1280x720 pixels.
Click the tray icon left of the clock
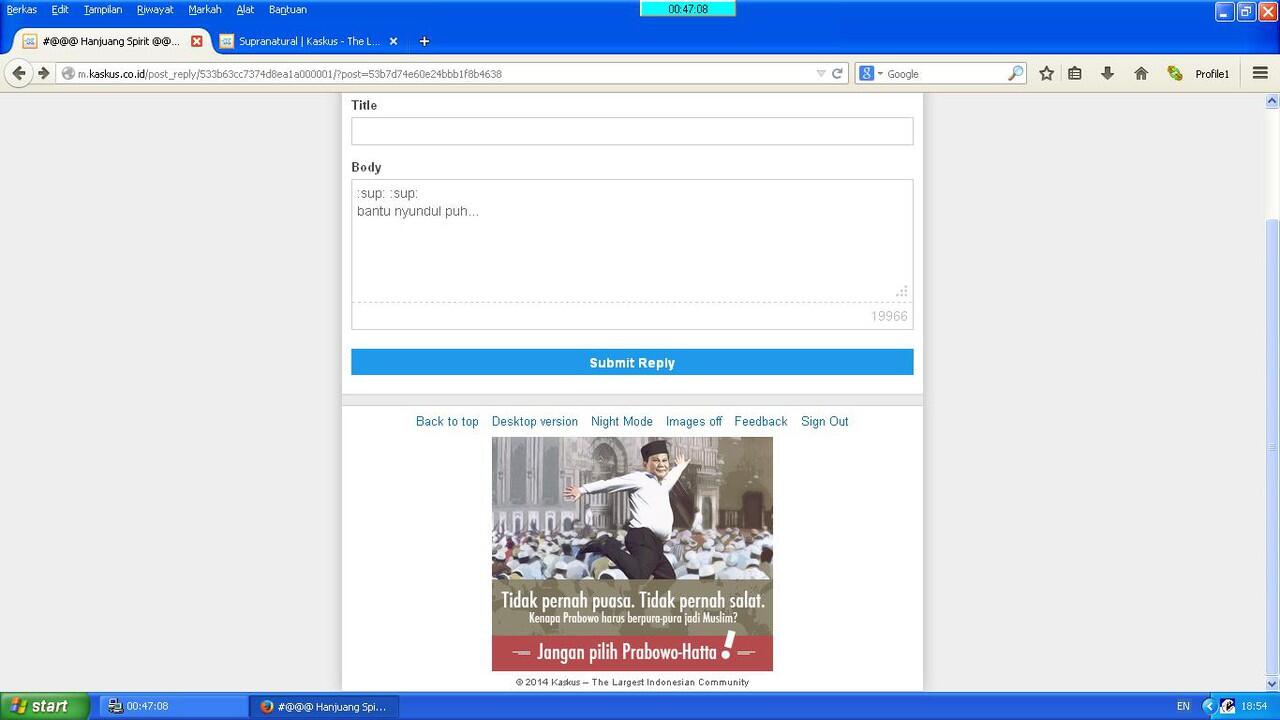click(x=1227, y=706)
